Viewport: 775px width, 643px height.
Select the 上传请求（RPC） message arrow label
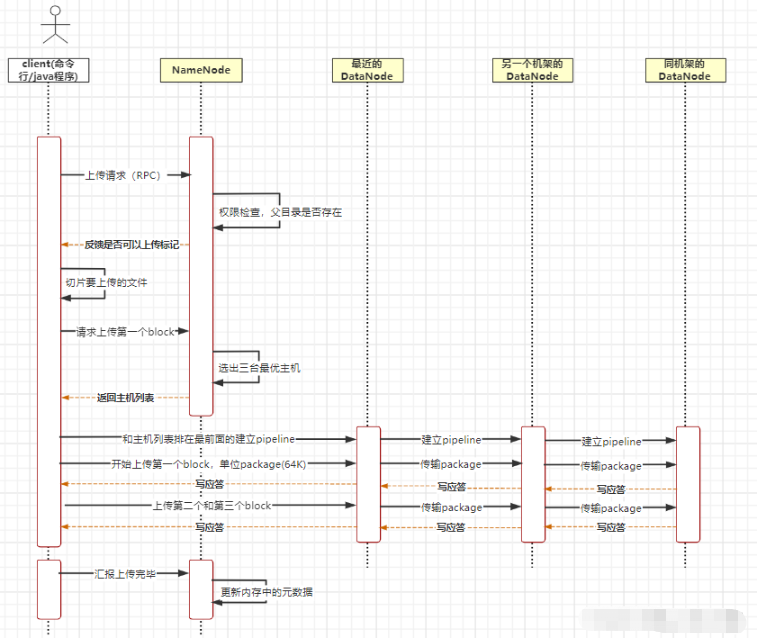(x=123, y=175)
